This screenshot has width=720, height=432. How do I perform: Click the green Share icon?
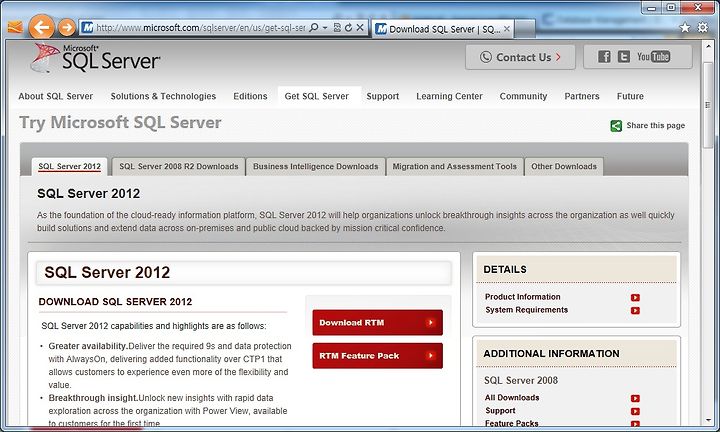[616, 126]
